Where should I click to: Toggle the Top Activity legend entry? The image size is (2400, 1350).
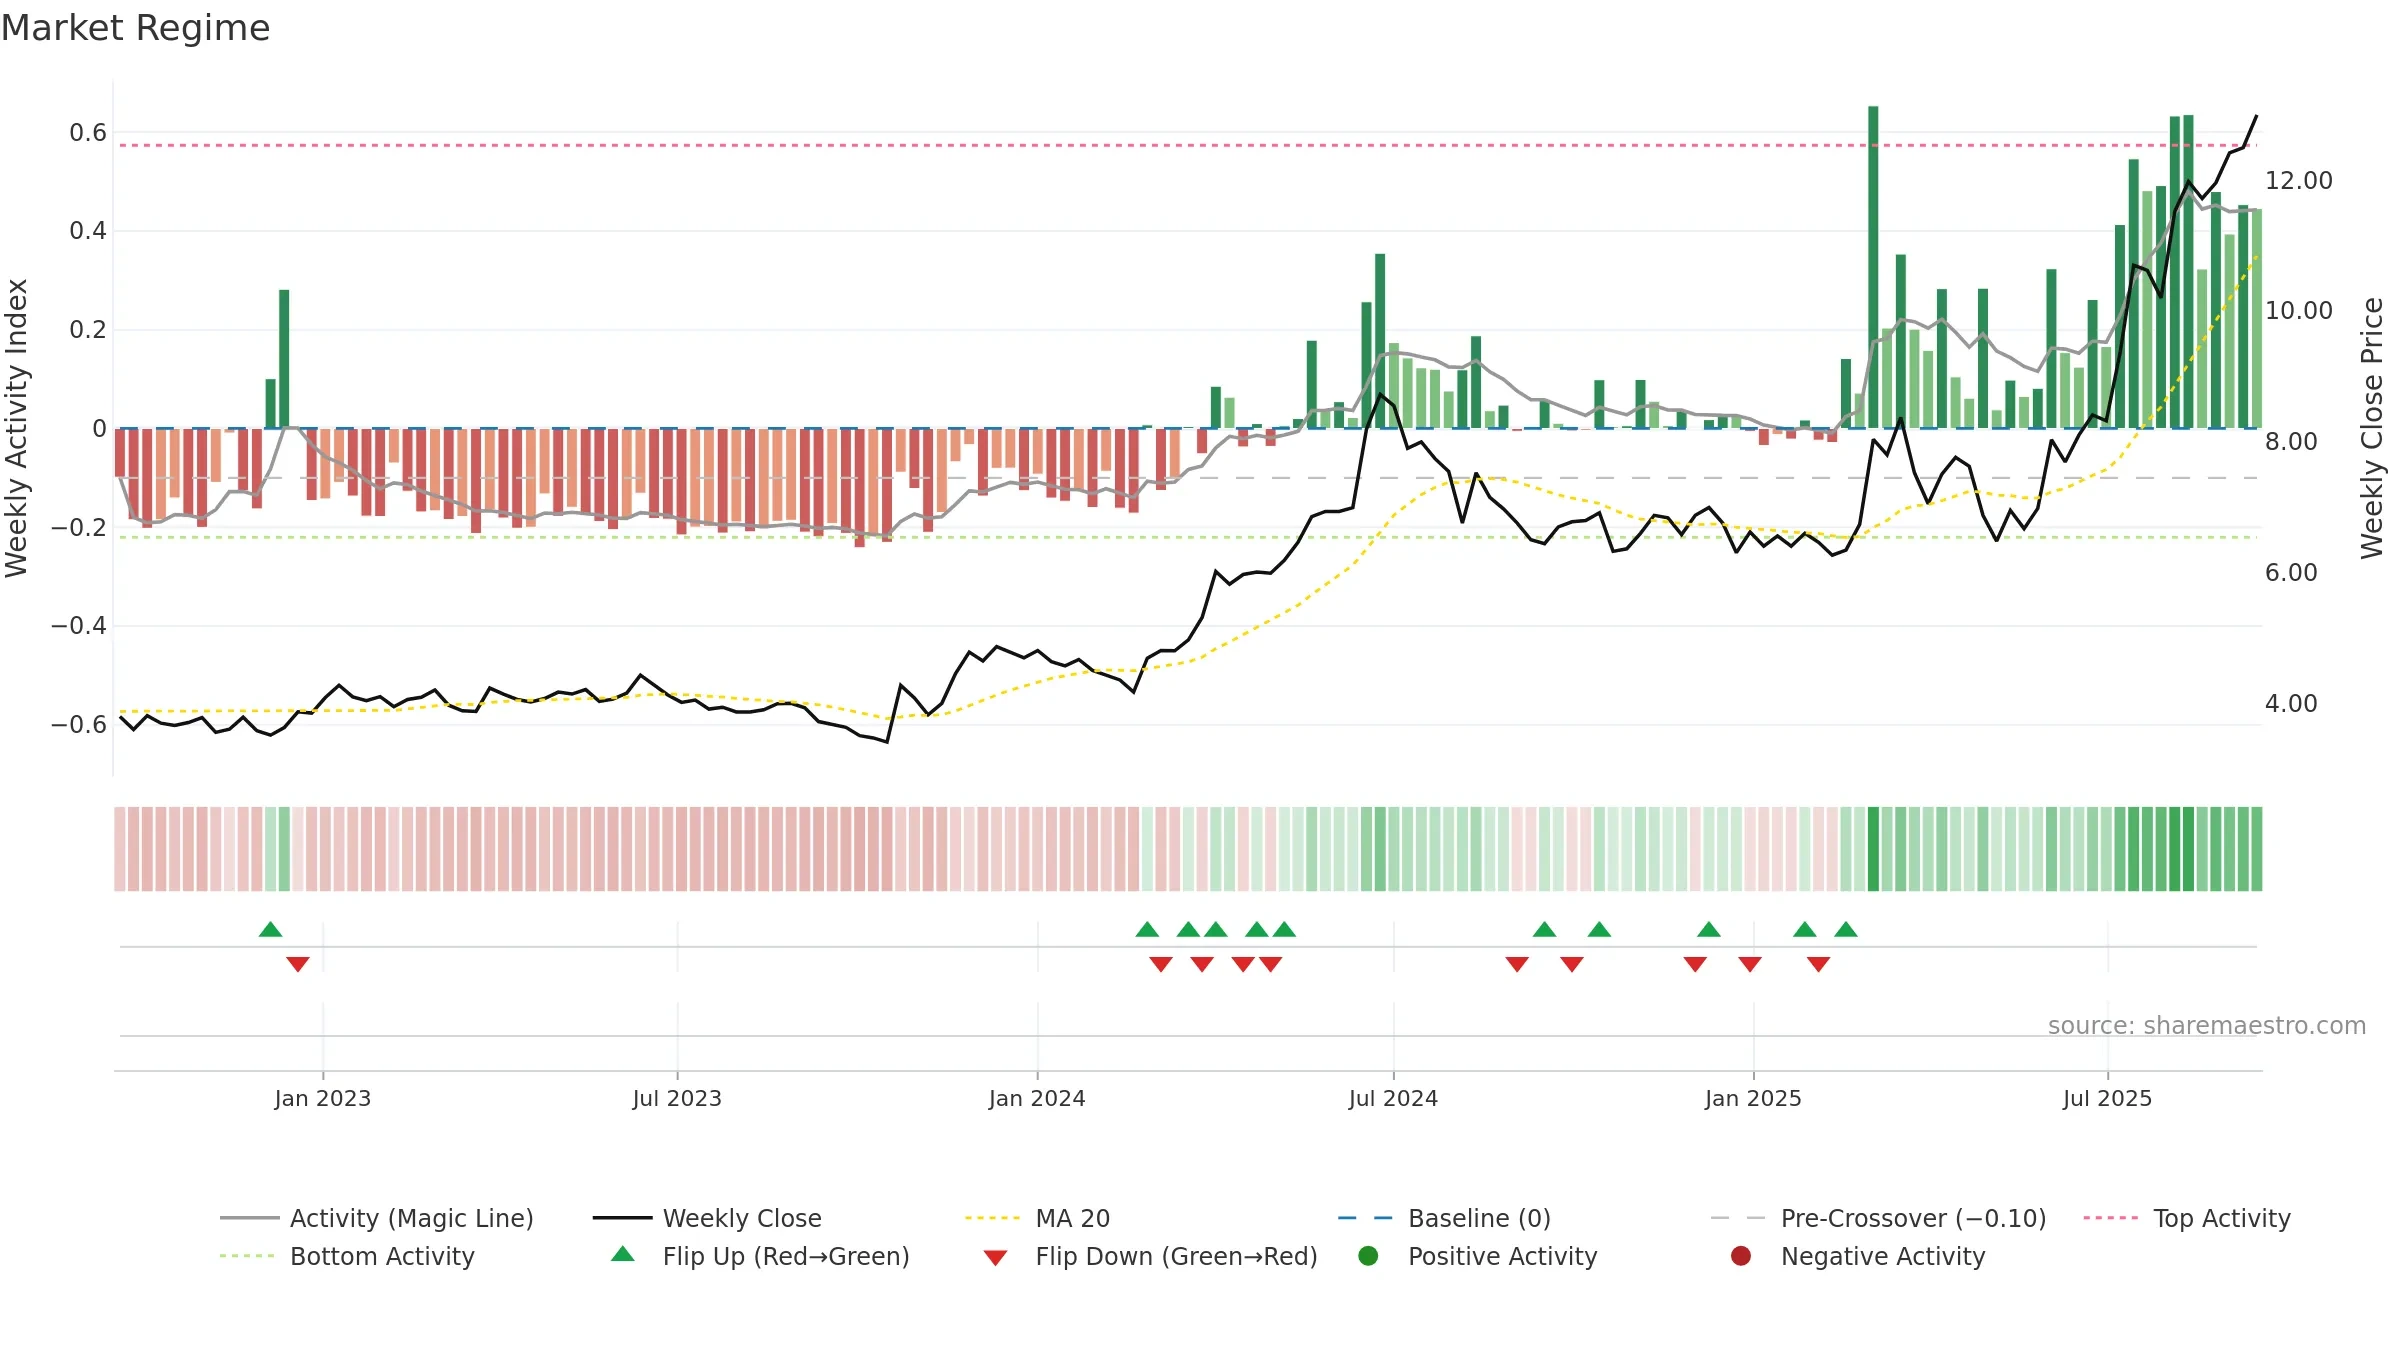(2187, 1218)
